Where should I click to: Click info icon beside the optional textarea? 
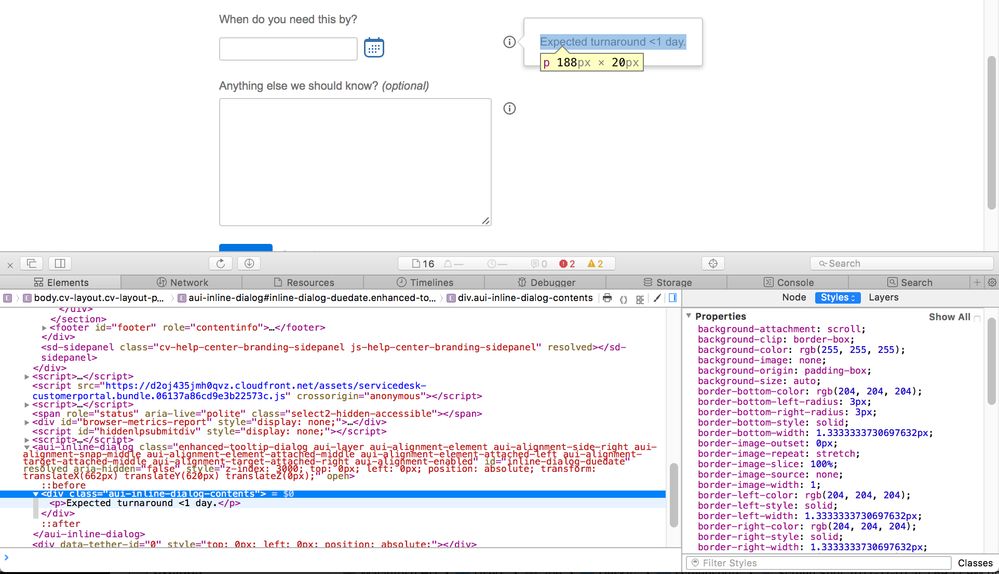pyautogui.click(x=509, y=108)
